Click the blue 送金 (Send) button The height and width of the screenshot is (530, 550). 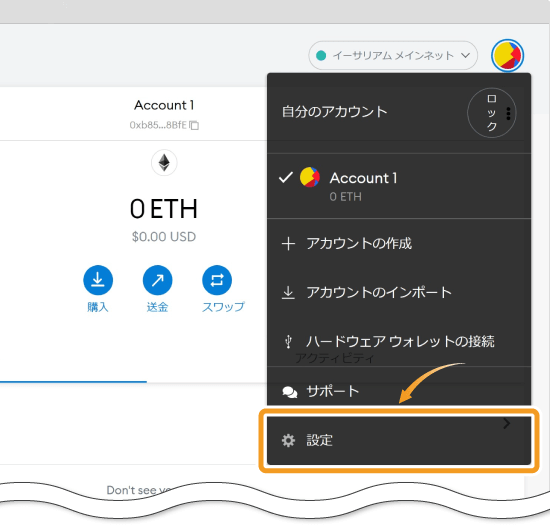click(157, 280)
